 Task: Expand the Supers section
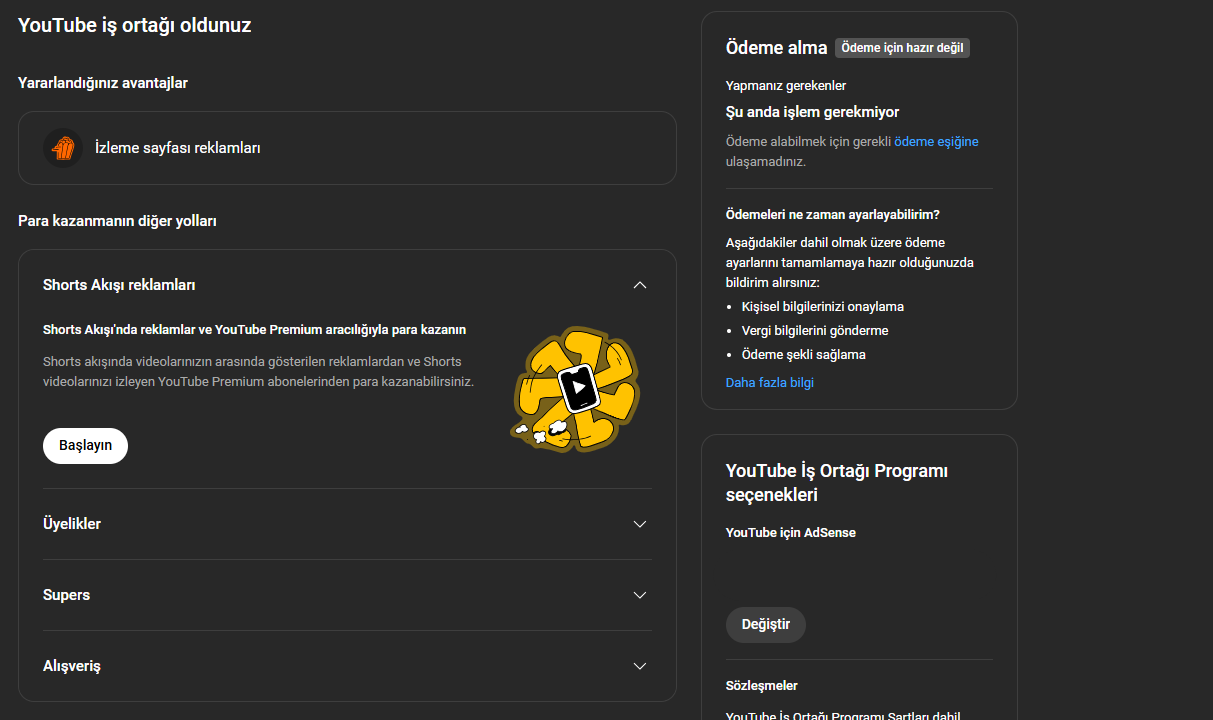point(640,595)
